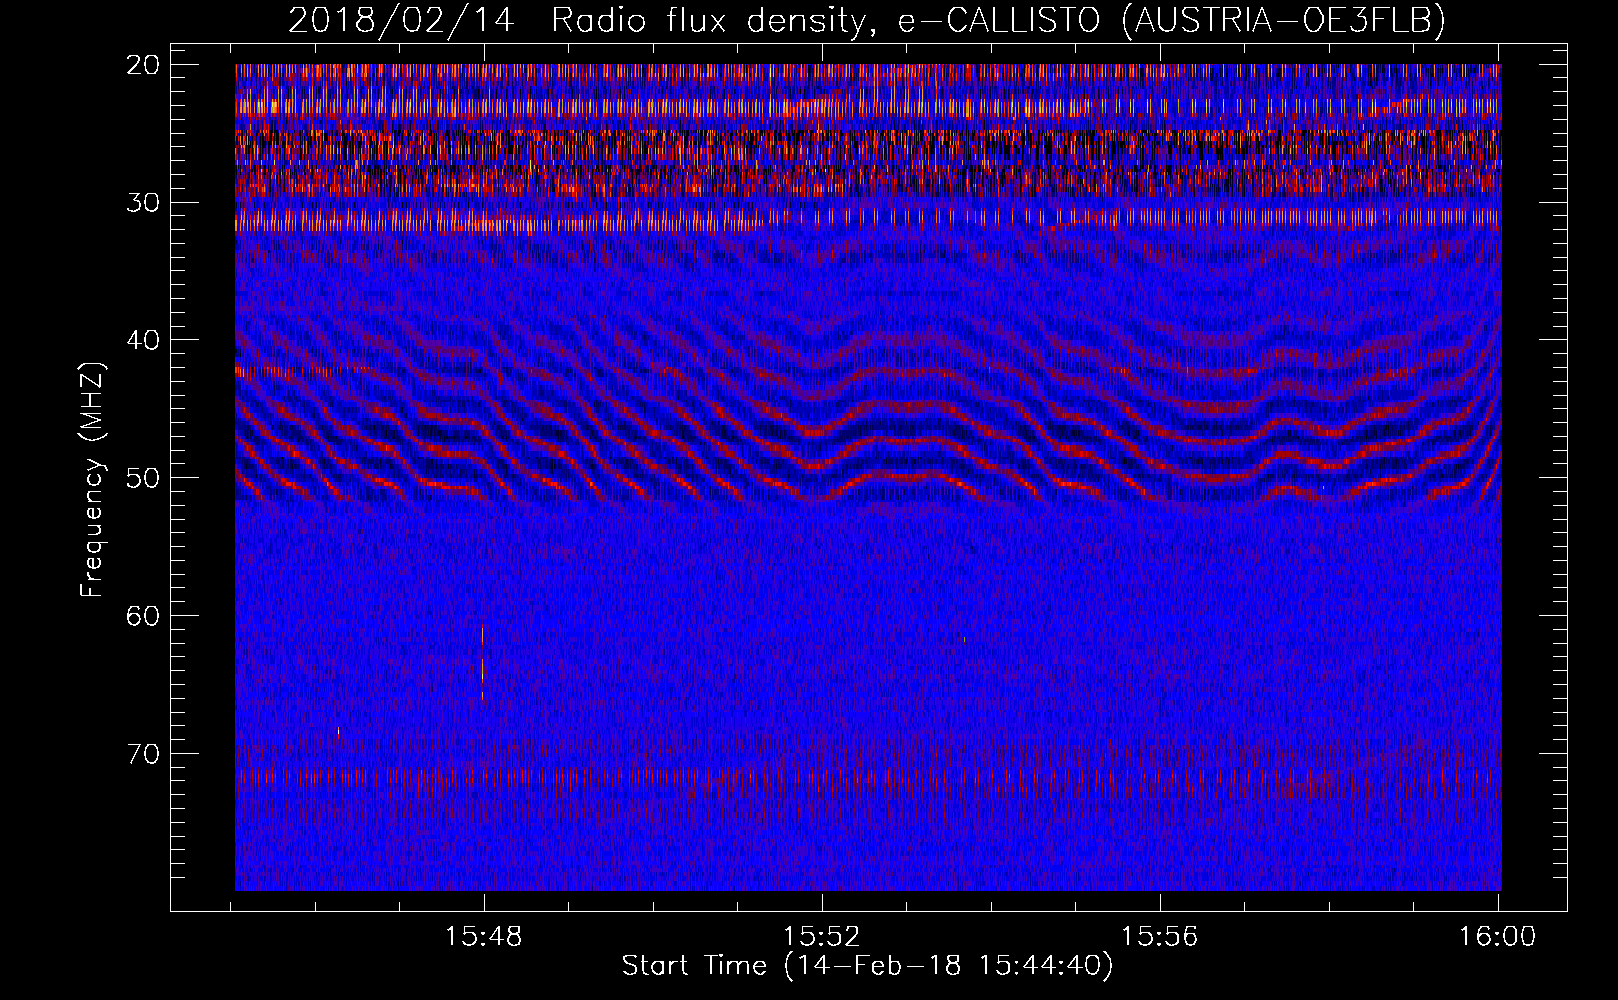Click the Start Time axis label
Image resolution: width=1618 pixels, height=1000 pixels.
click(x=867, y=966)
